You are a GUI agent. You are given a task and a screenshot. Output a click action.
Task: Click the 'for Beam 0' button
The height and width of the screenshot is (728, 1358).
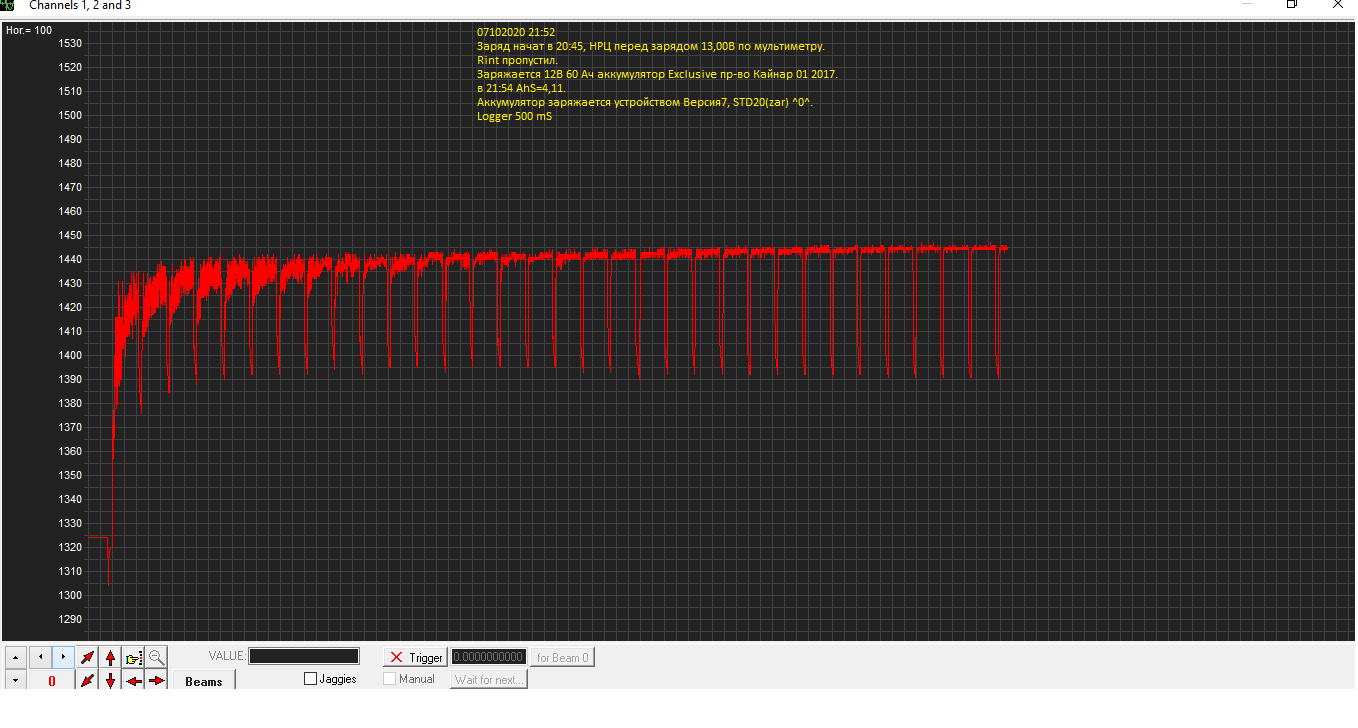coord(562,657)
